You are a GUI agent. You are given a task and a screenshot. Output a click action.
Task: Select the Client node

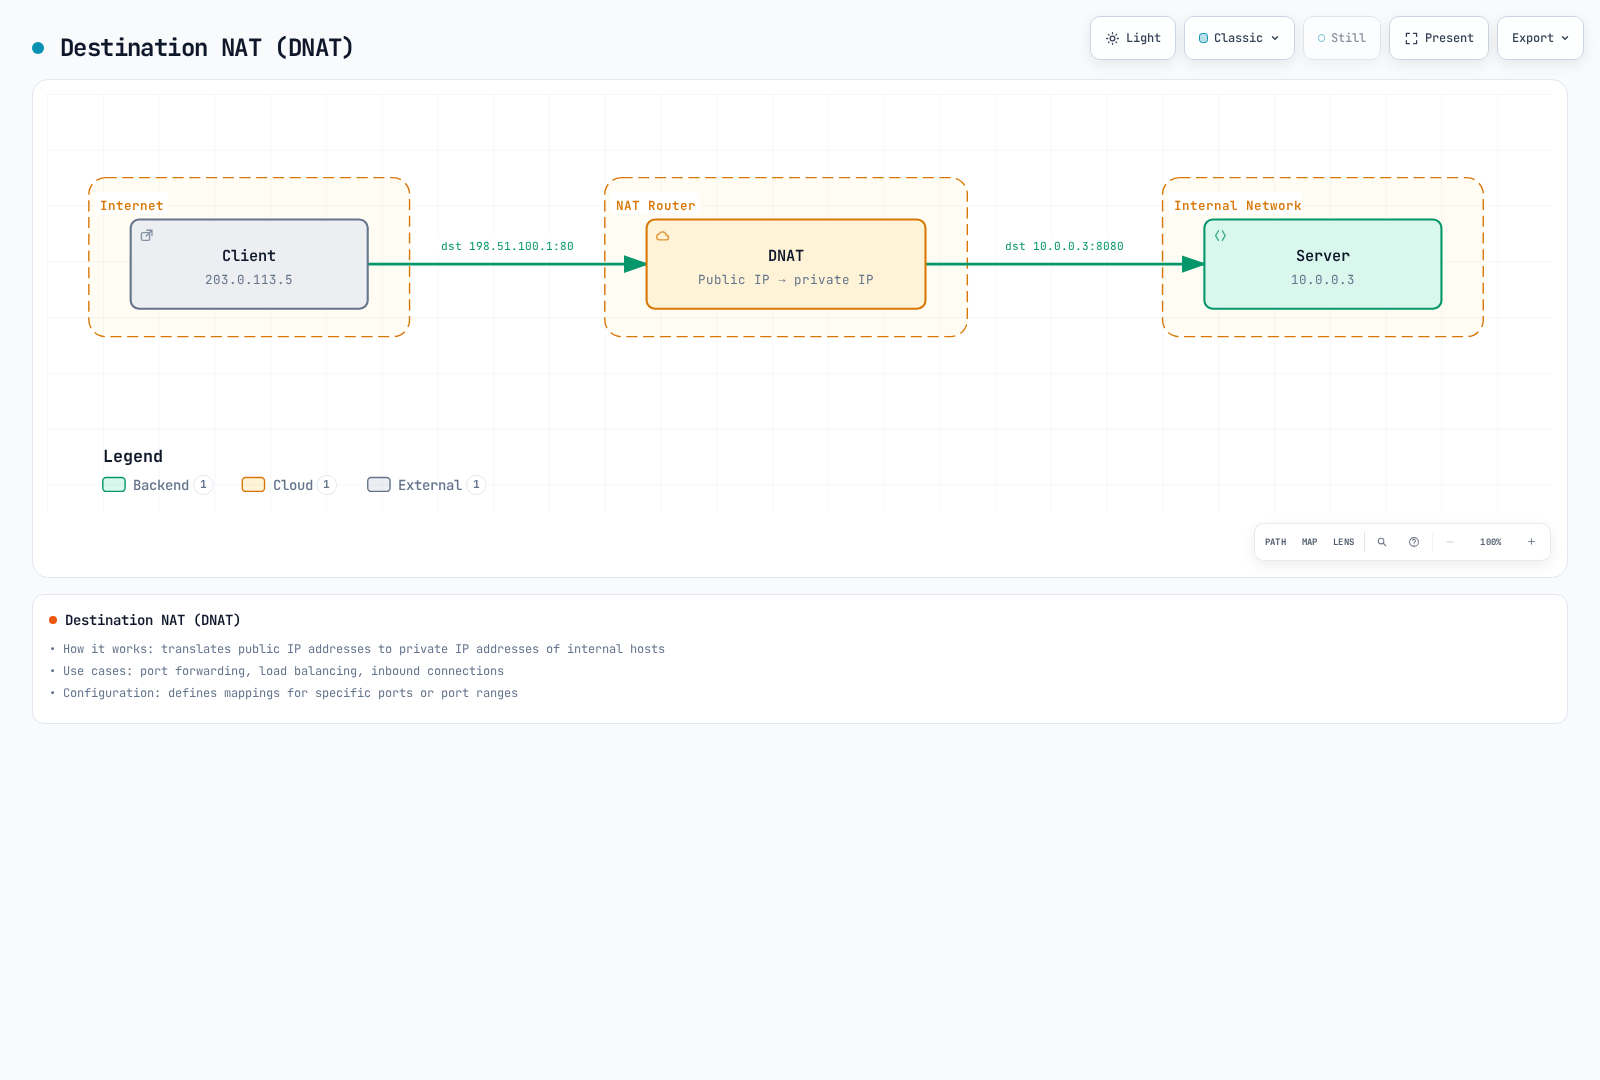tap(249, 264)
